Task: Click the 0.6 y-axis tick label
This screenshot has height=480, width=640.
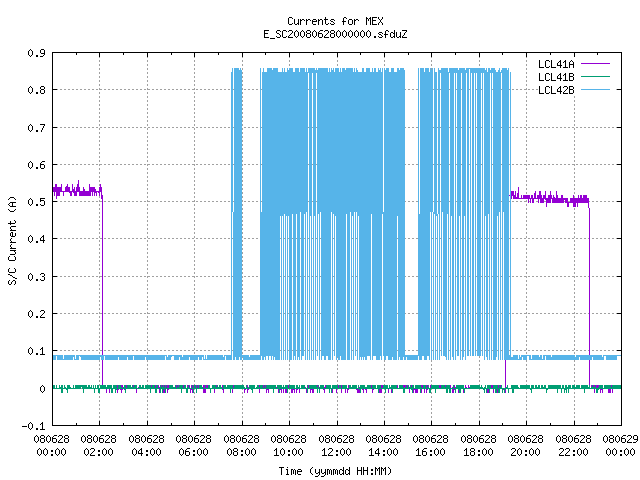Action: pyautogui.click(x=36, y=165)
